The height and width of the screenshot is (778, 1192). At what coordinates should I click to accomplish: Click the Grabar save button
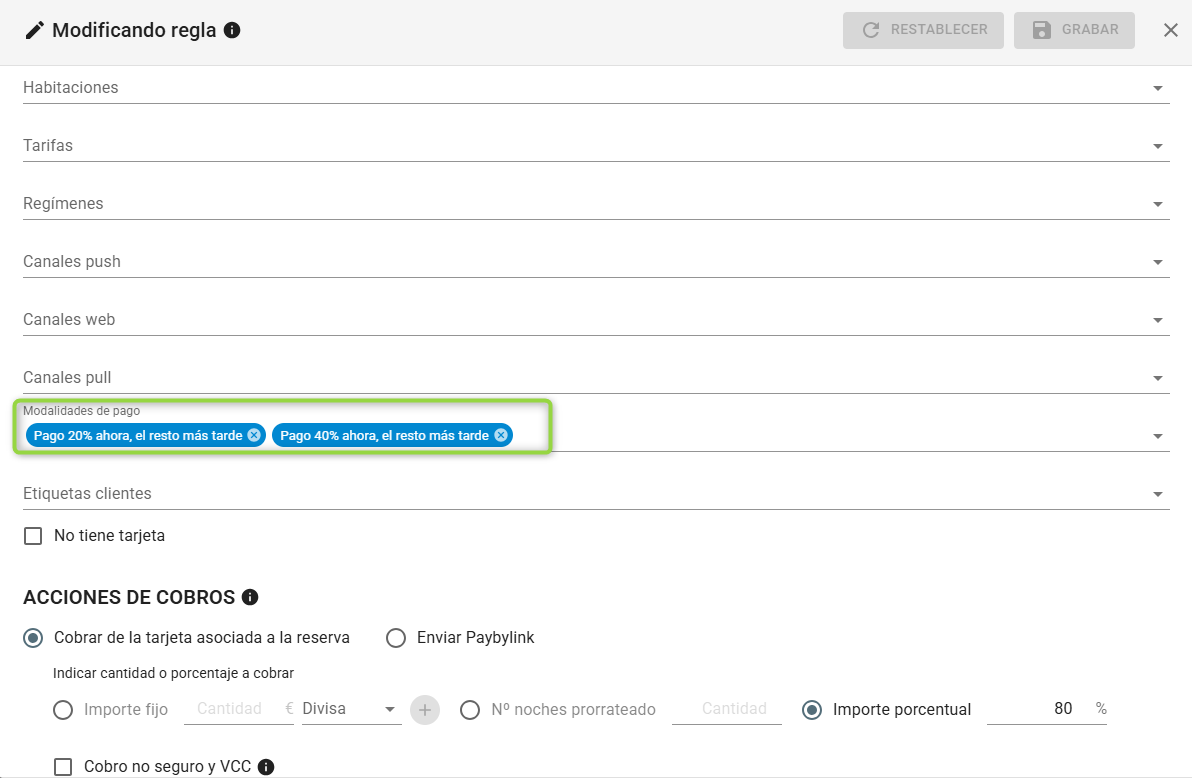[x=1074, y=30]
